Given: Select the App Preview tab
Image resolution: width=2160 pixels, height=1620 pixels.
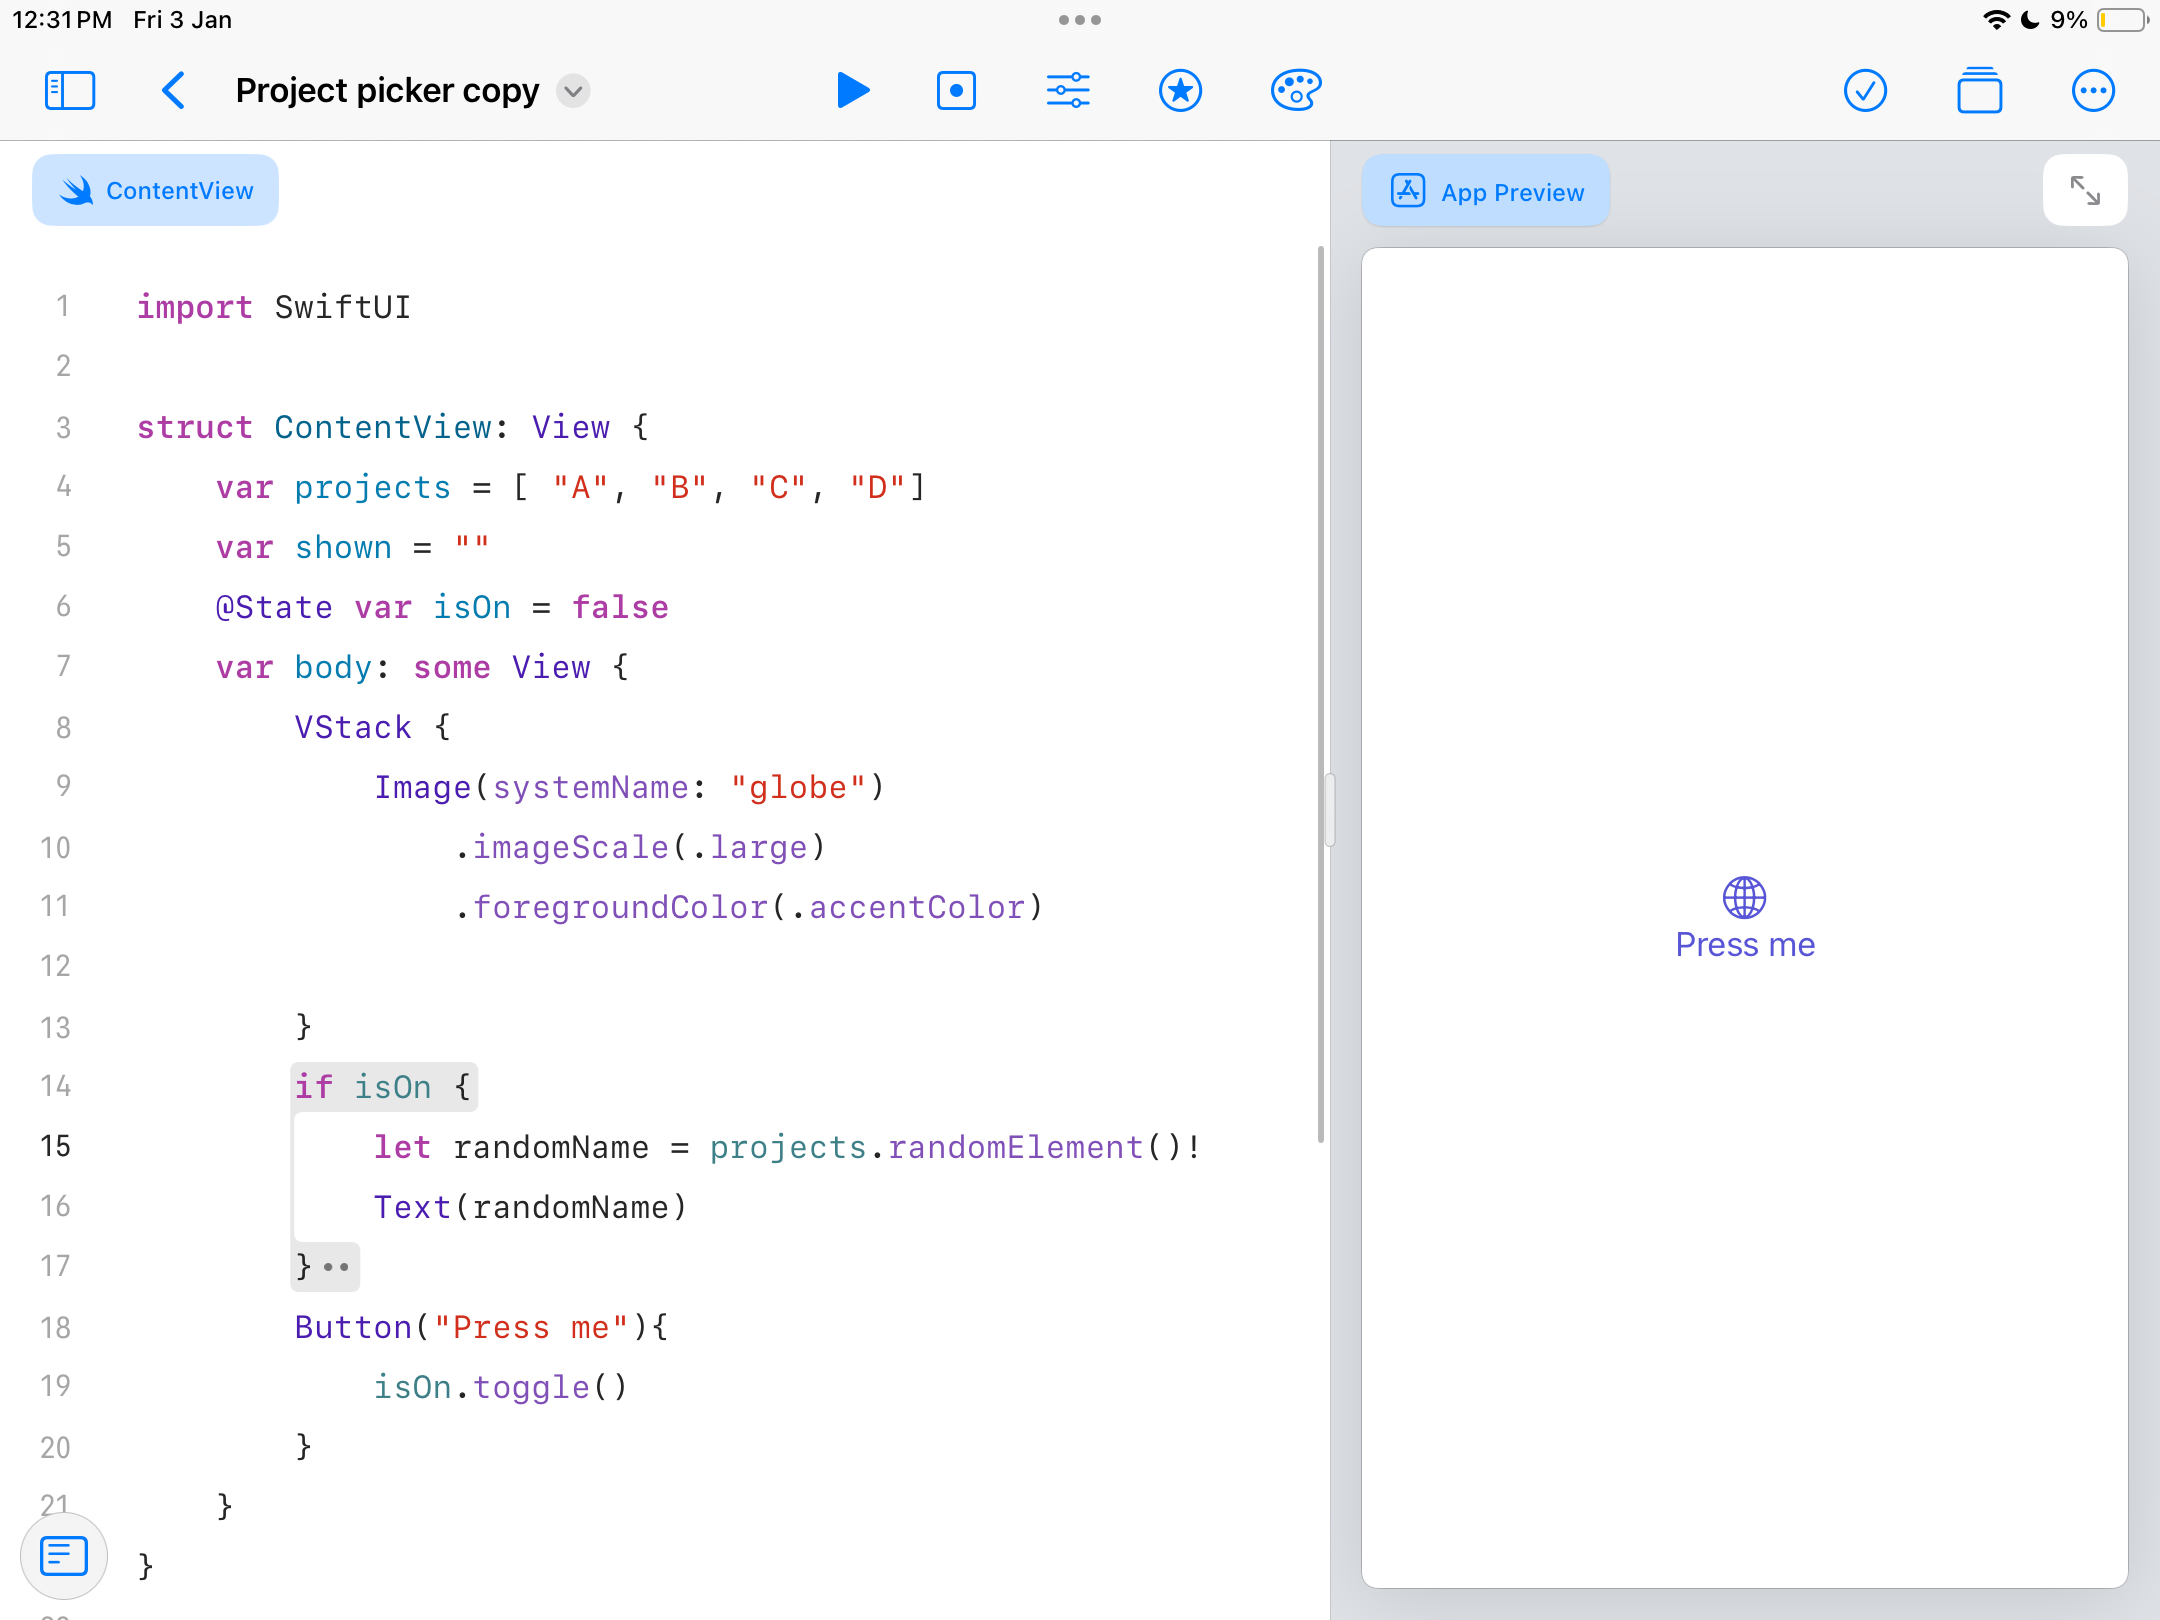Looking at the screenshot, I should click(1486, 191).
